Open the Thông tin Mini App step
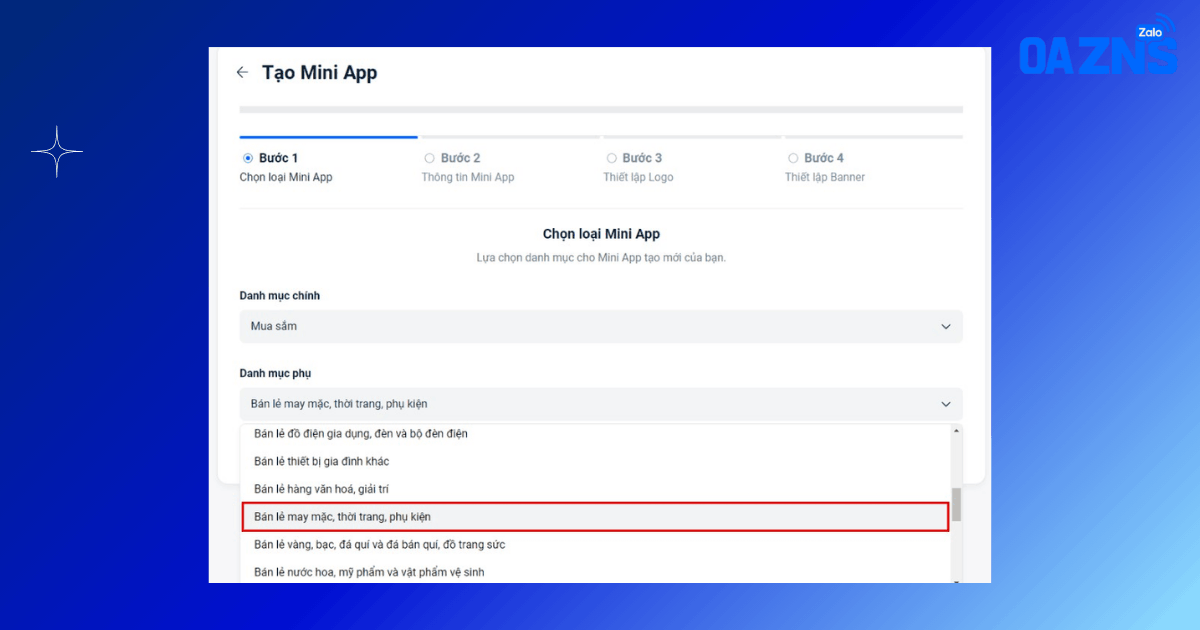The image size is (1200, 630). [468, 177]
